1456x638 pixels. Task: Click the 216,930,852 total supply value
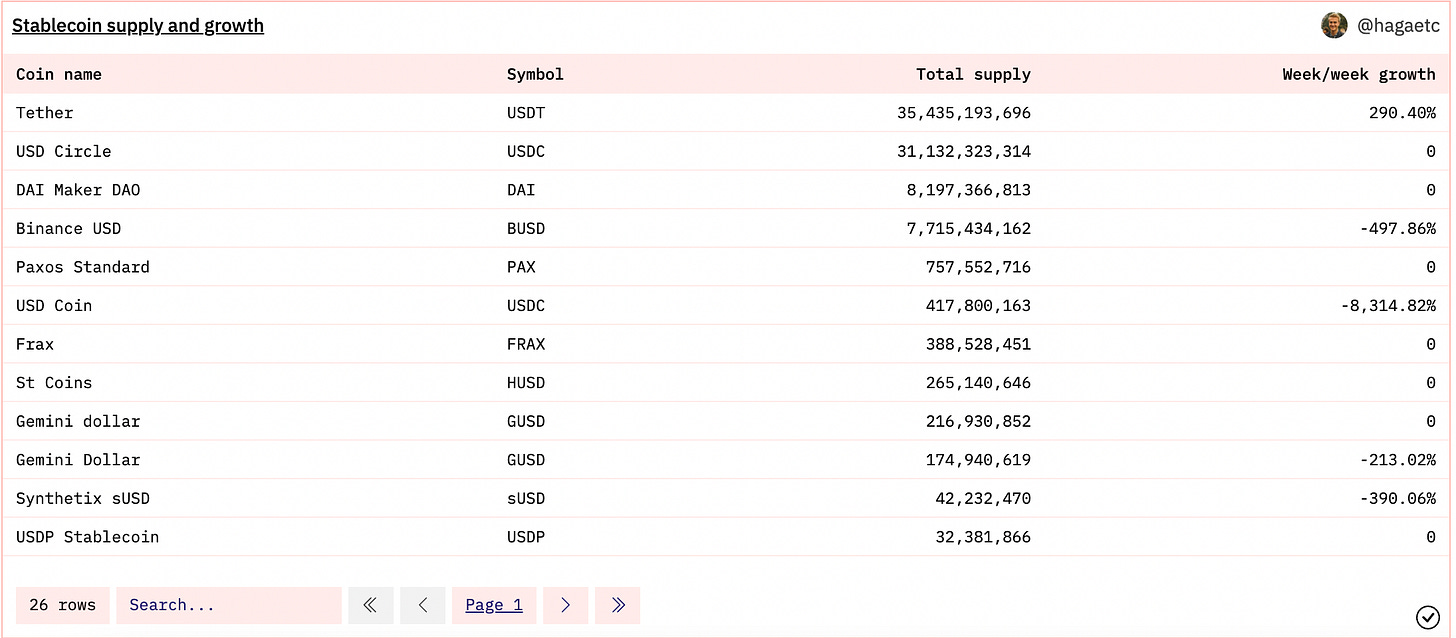pos(978,422)
